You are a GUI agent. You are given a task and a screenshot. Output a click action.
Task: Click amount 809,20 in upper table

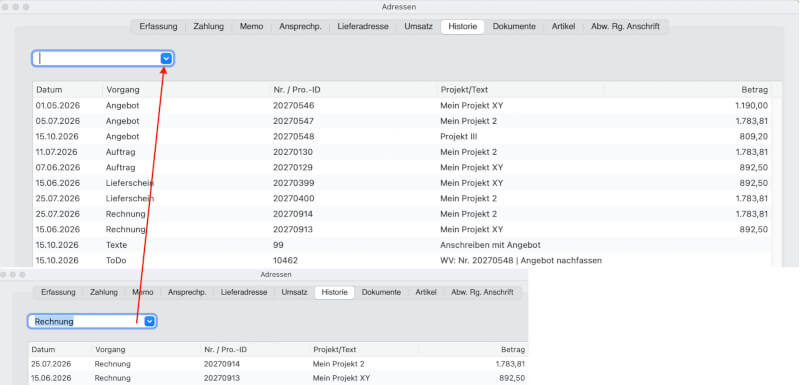[x=754, y=137]
